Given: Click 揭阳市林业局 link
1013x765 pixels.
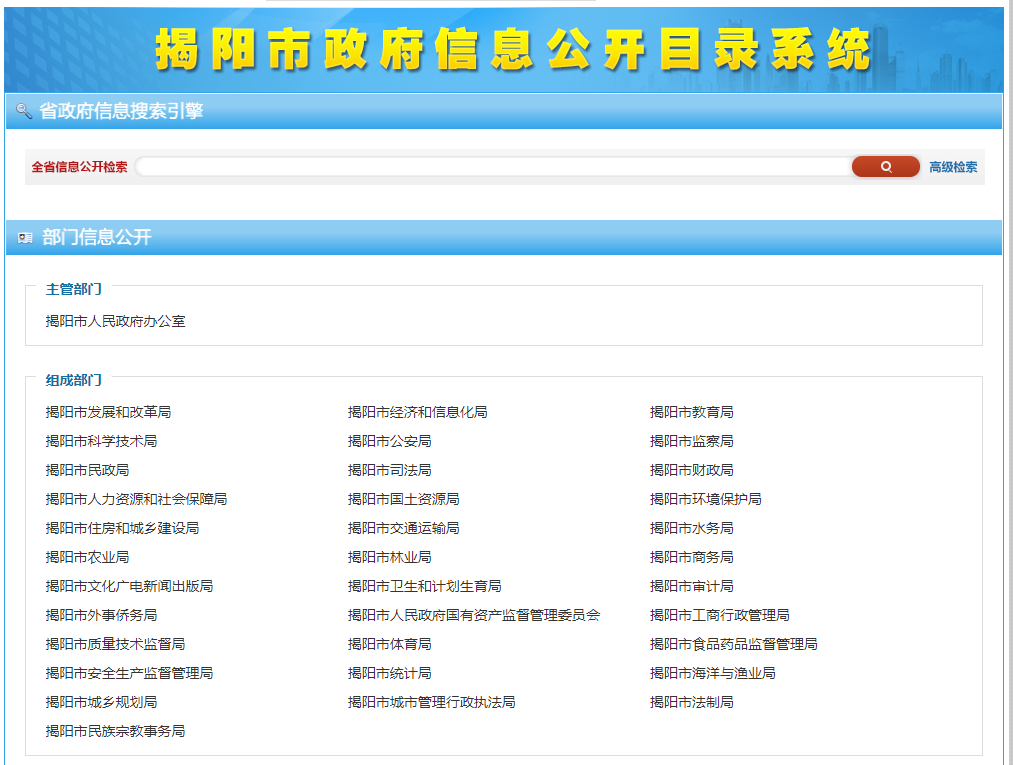Looking at the screenshot, I should (x=390, y=558).
